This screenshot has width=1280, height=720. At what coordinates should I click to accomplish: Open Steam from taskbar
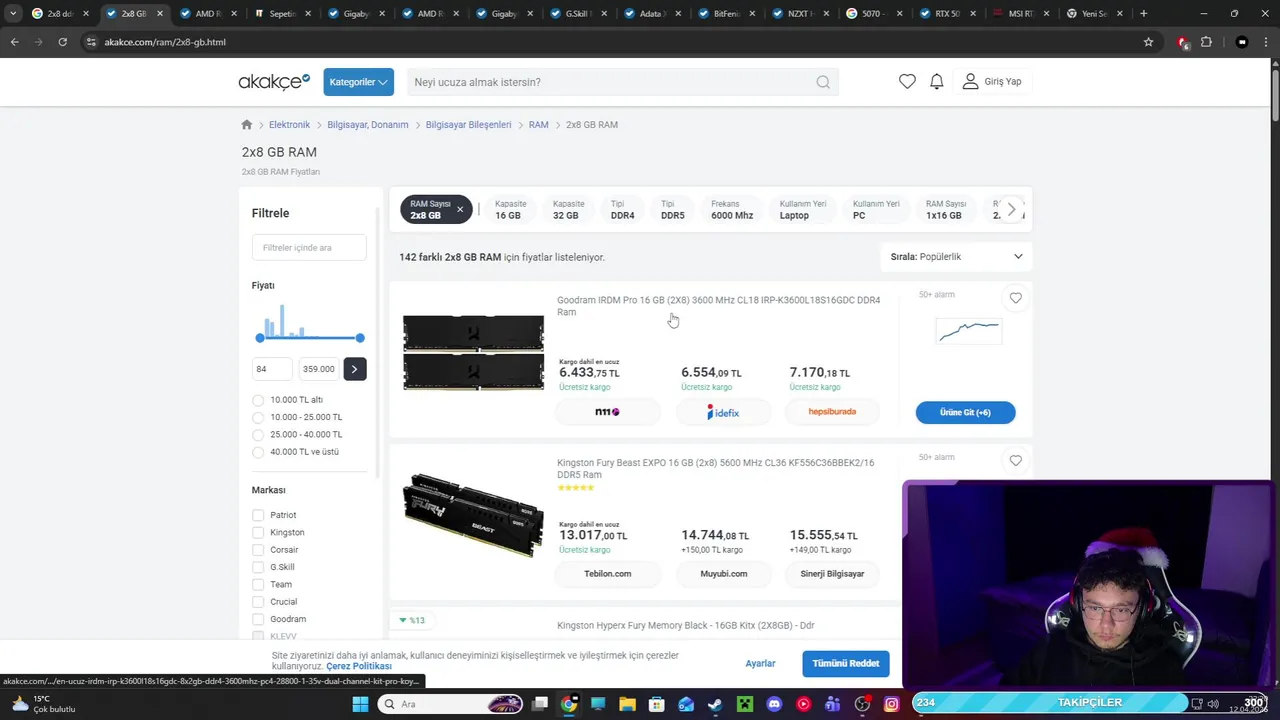click(x=714, y=704)
